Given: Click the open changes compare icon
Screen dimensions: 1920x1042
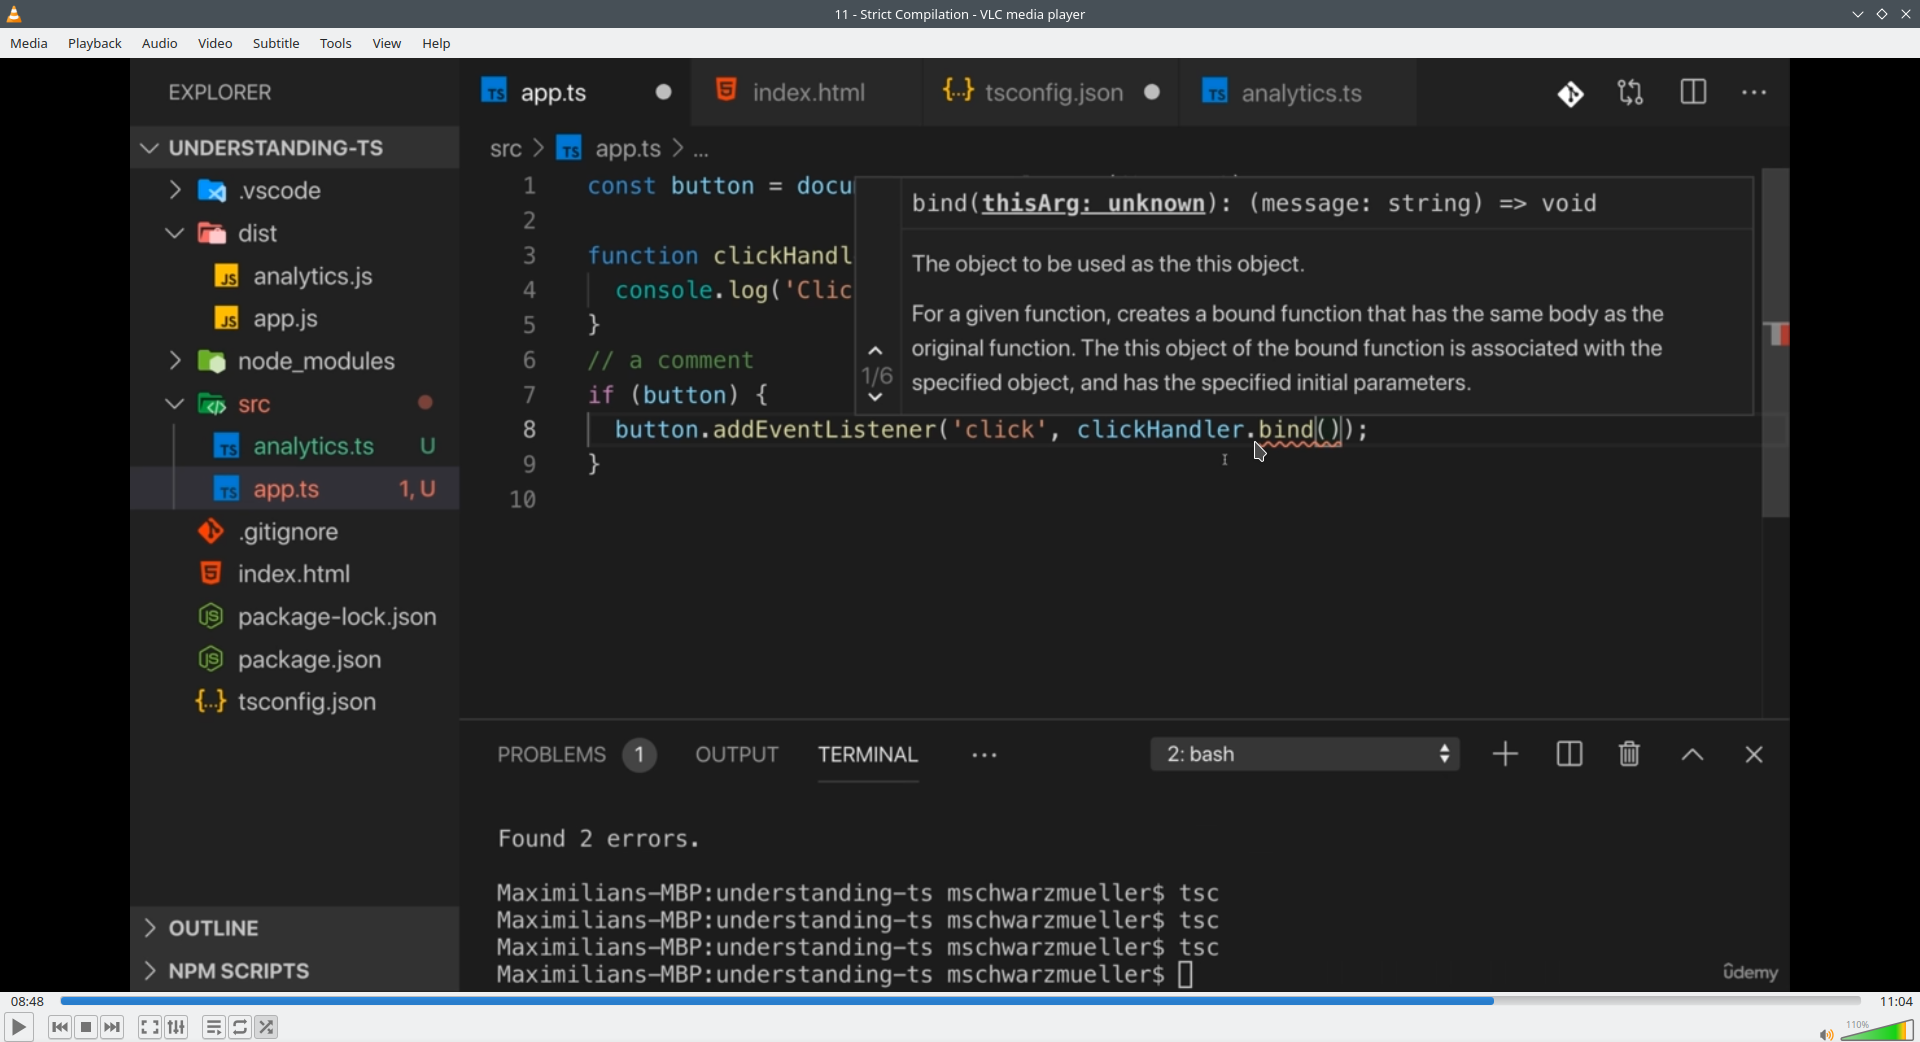Looking at the screenshot, I should 1631,94.
